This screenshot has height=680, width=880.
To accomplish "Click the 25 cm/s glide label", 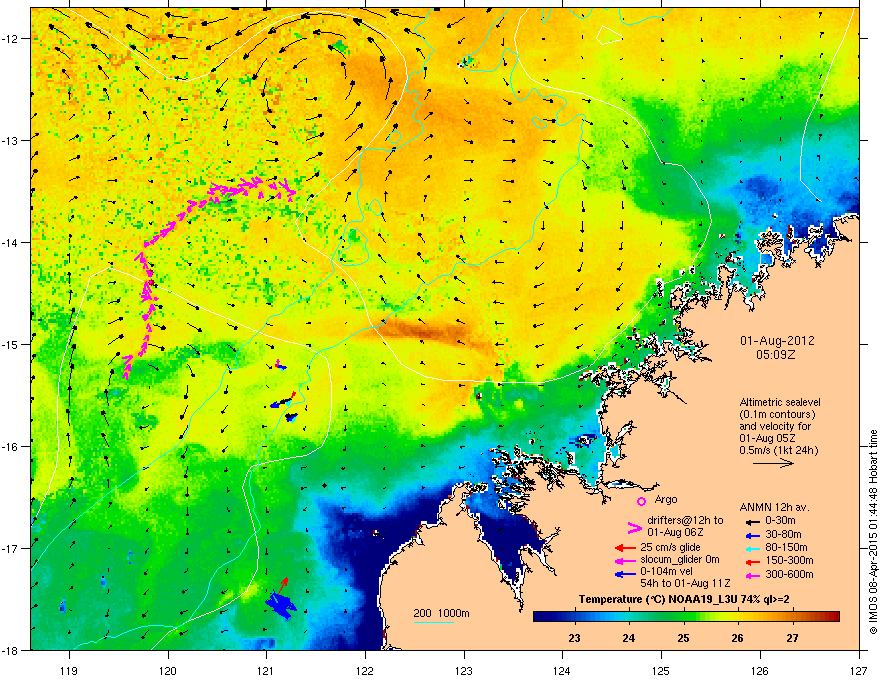I will tap(670, 547).
